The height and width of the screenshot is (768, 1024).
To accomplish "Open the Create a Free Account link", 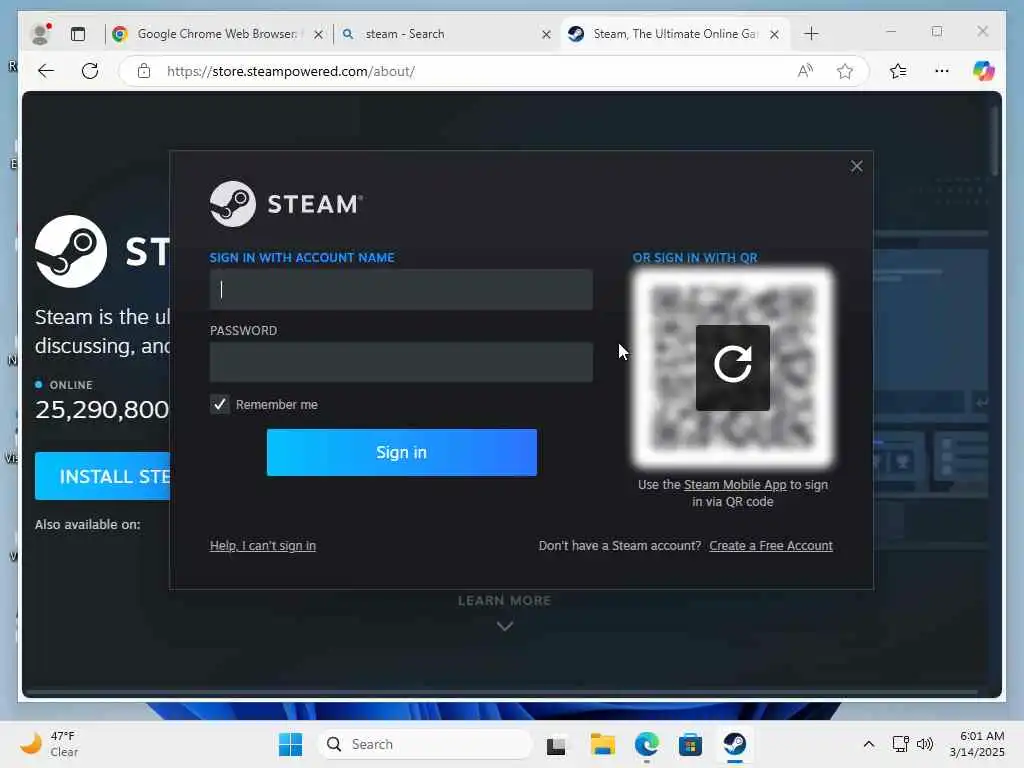I will click(771, 545).
